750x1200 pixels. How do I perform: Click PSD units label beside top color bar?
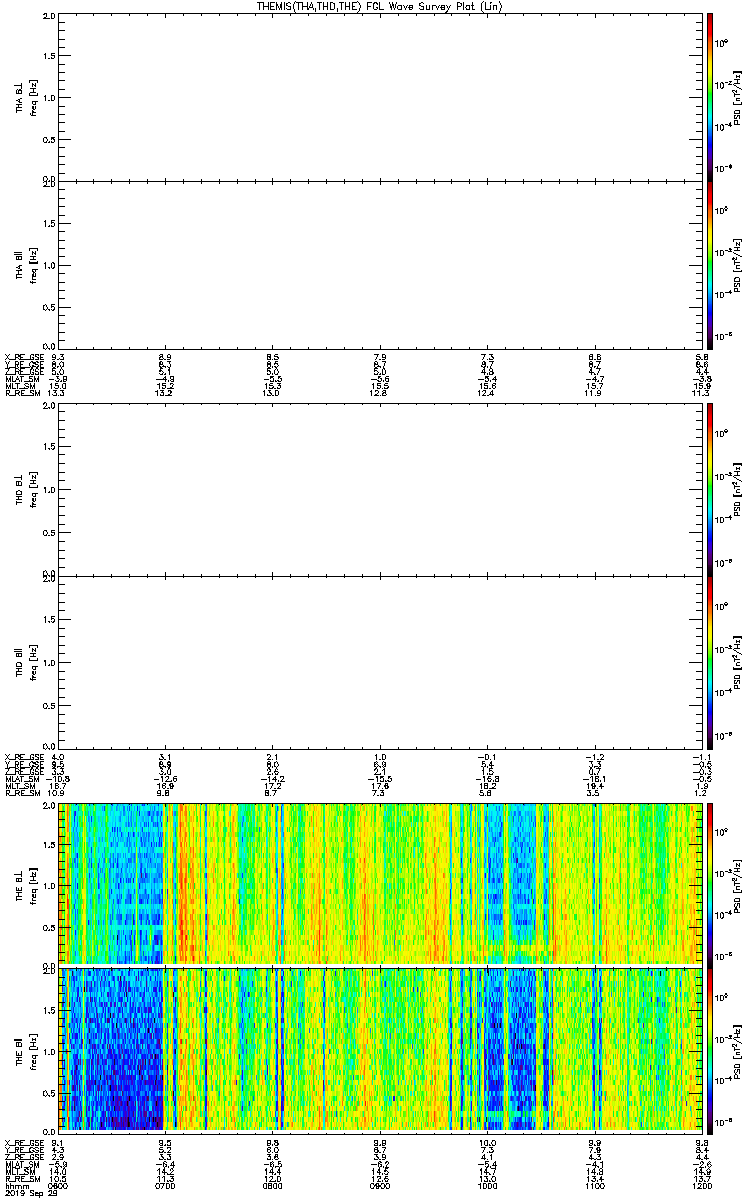pos(738,96)
